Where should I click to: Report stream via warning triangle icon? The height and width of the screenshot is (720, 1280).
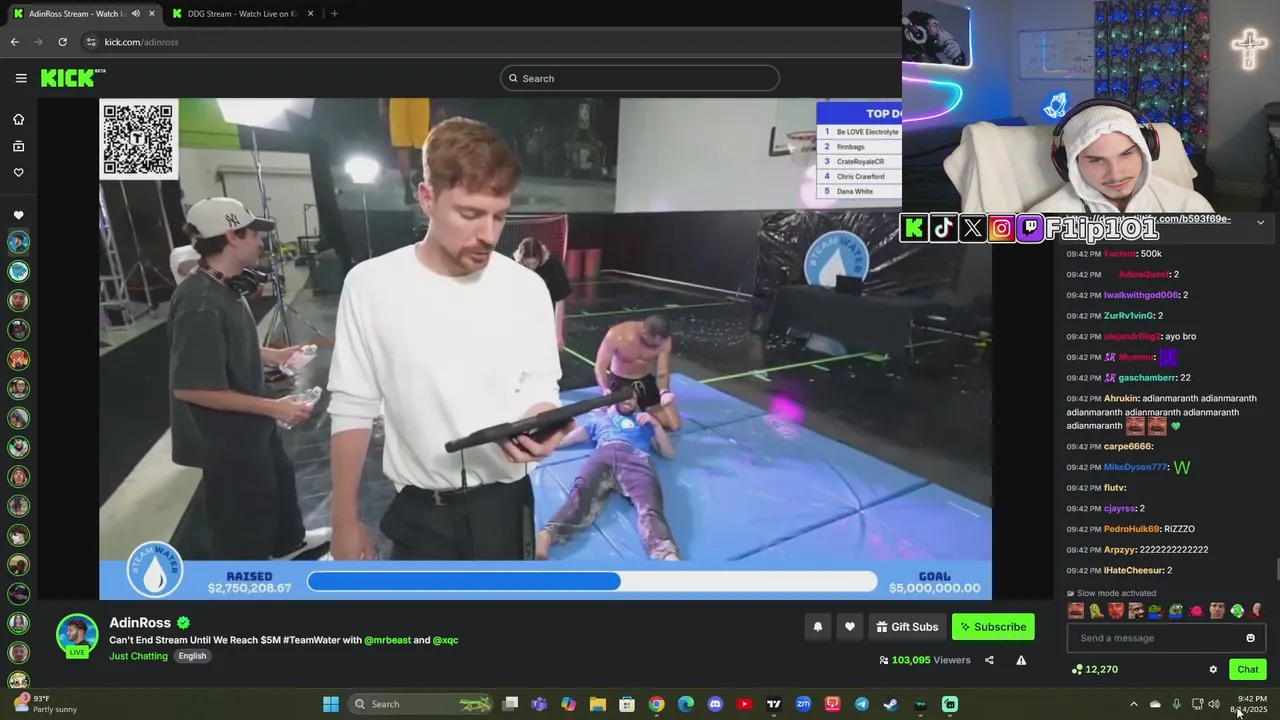1021,660
